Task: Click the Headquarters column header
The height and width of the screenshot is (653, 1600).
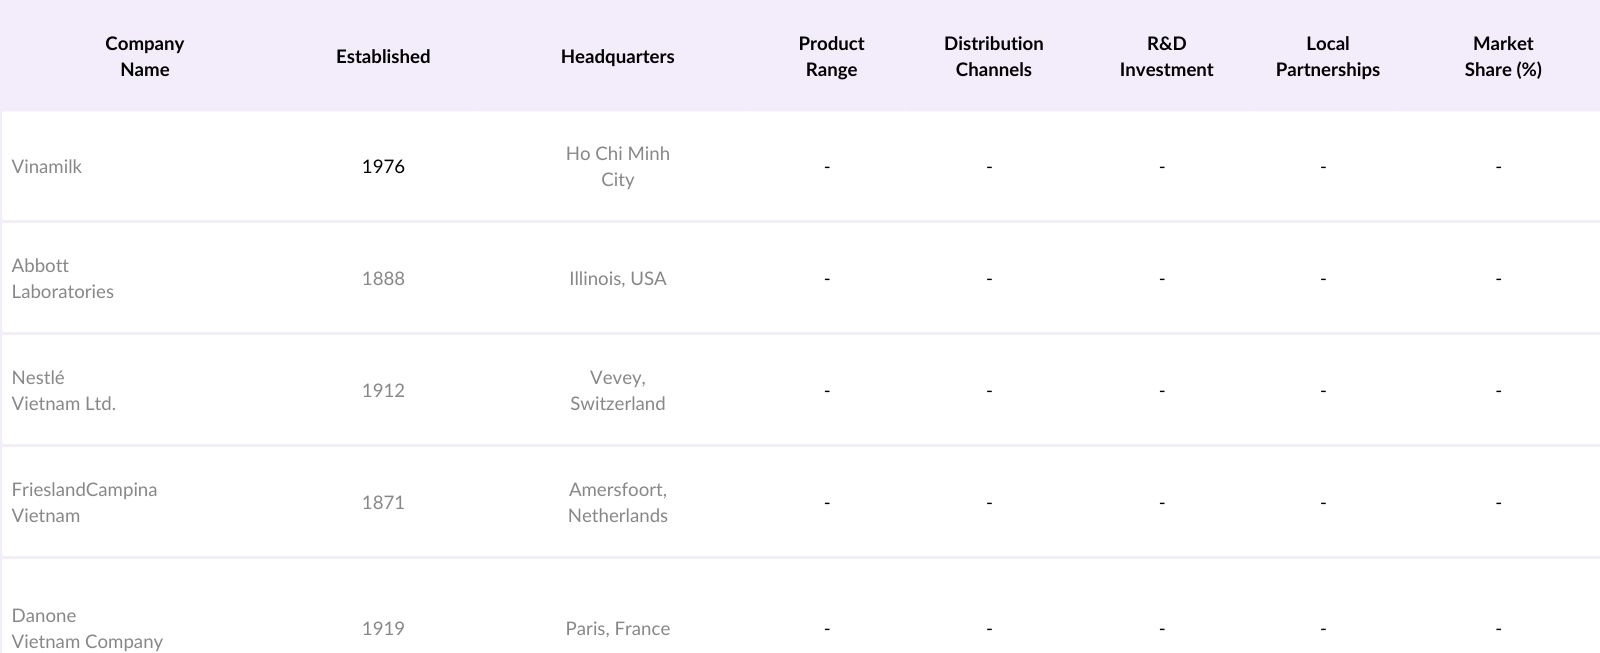Action: [x=617, y=56]
